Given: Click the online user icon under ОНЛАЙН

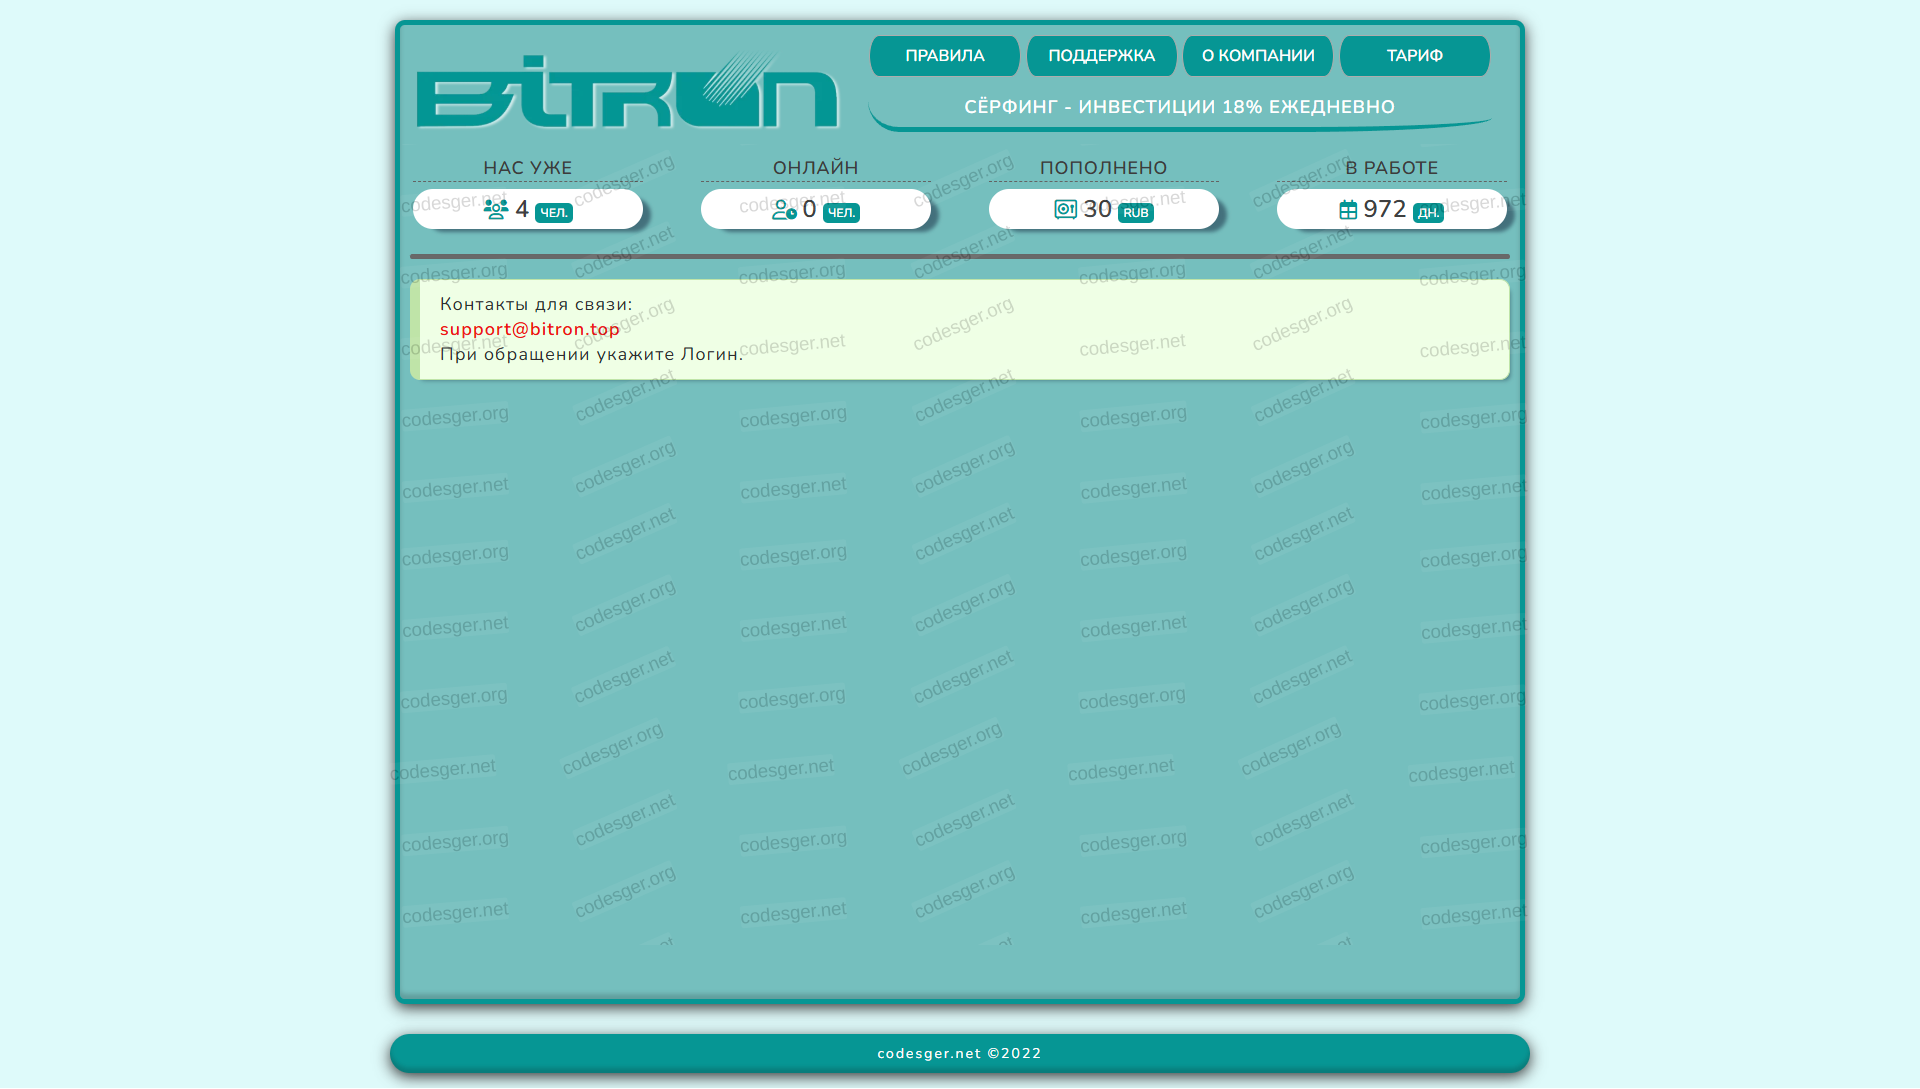Looking at the screenshot, I should click(784, 210).
